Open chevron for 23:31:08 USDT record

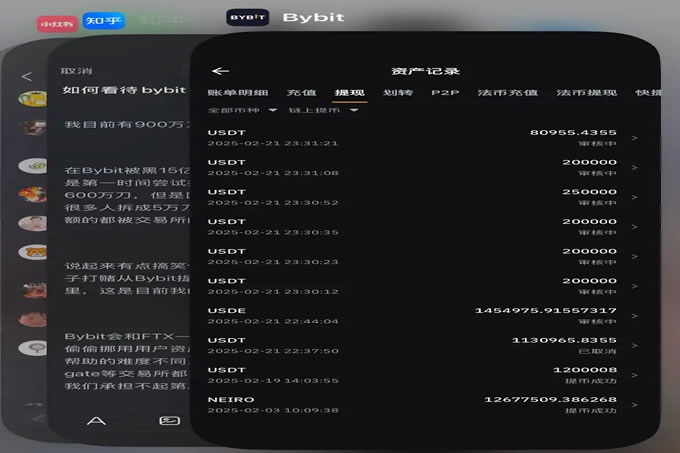[x=634, y=167]
